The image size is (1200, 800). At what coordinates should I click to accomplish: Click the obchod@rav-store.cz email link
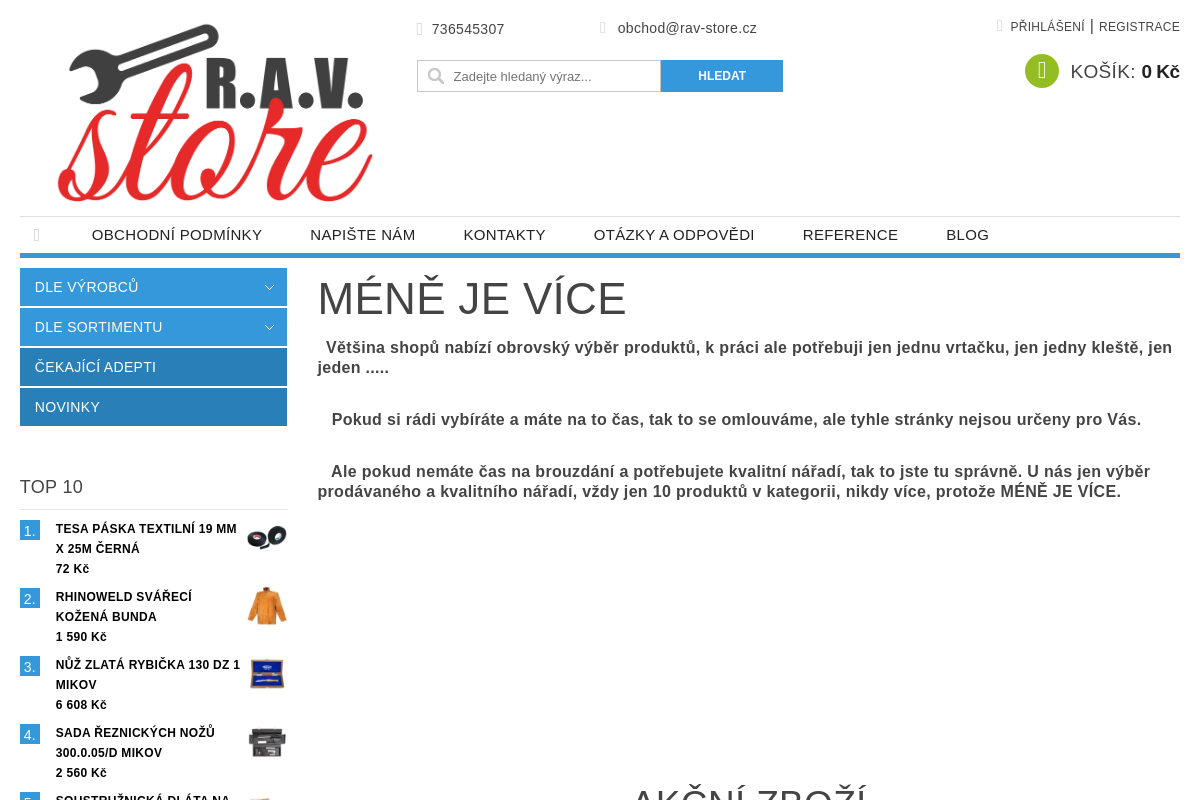click(x=687, y=28)
